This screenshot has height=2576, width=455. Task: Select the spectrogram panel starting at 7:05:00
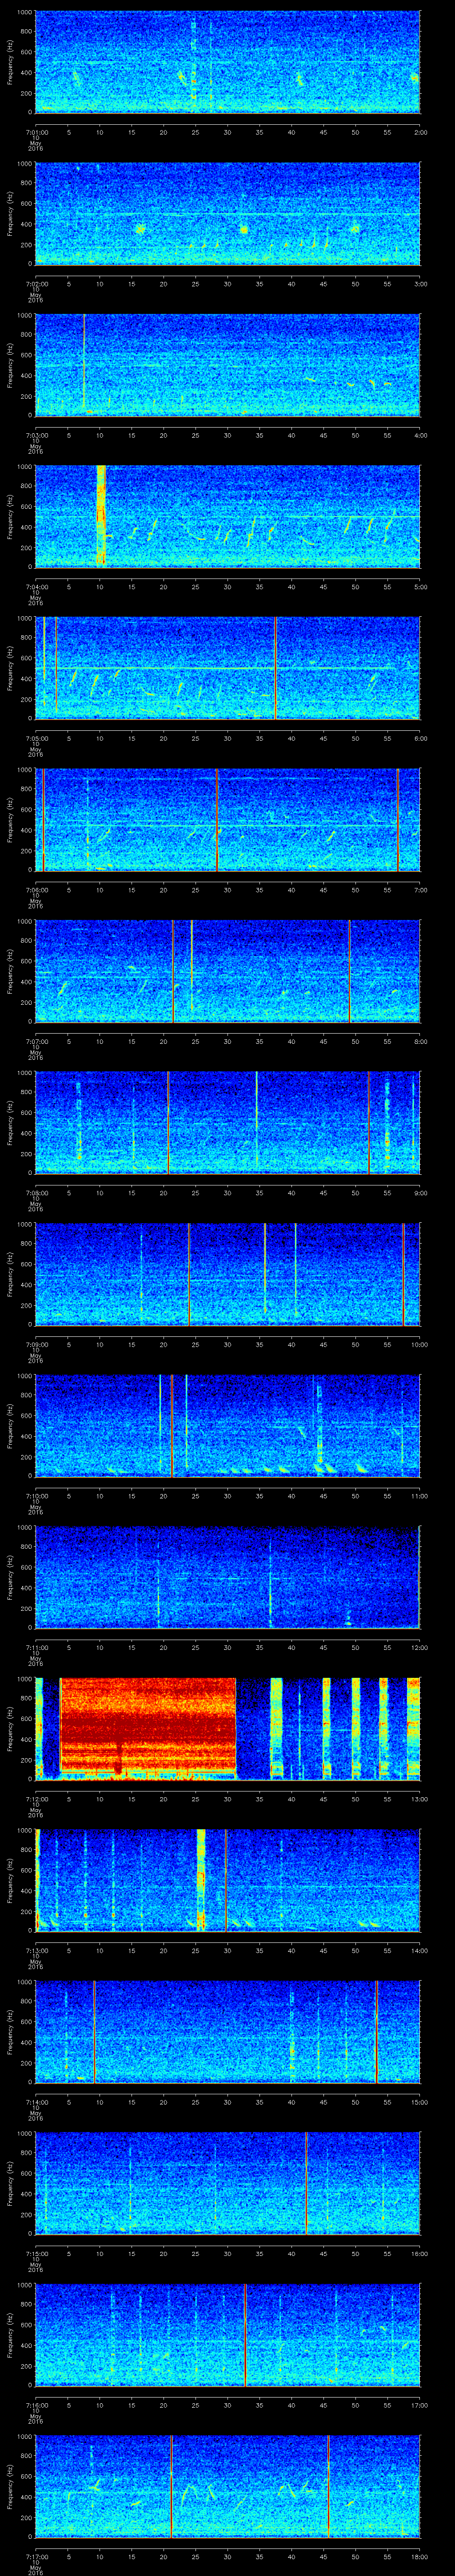tap(227, 668)
